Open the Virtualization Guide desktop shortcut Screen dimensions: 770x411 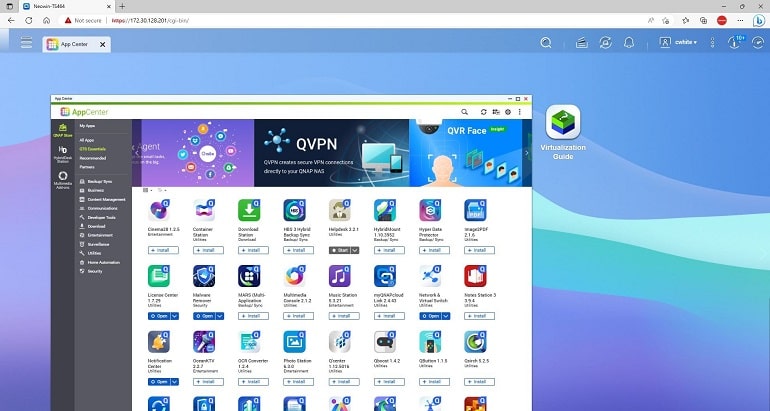pyautogui.click(x=563, y=132)
